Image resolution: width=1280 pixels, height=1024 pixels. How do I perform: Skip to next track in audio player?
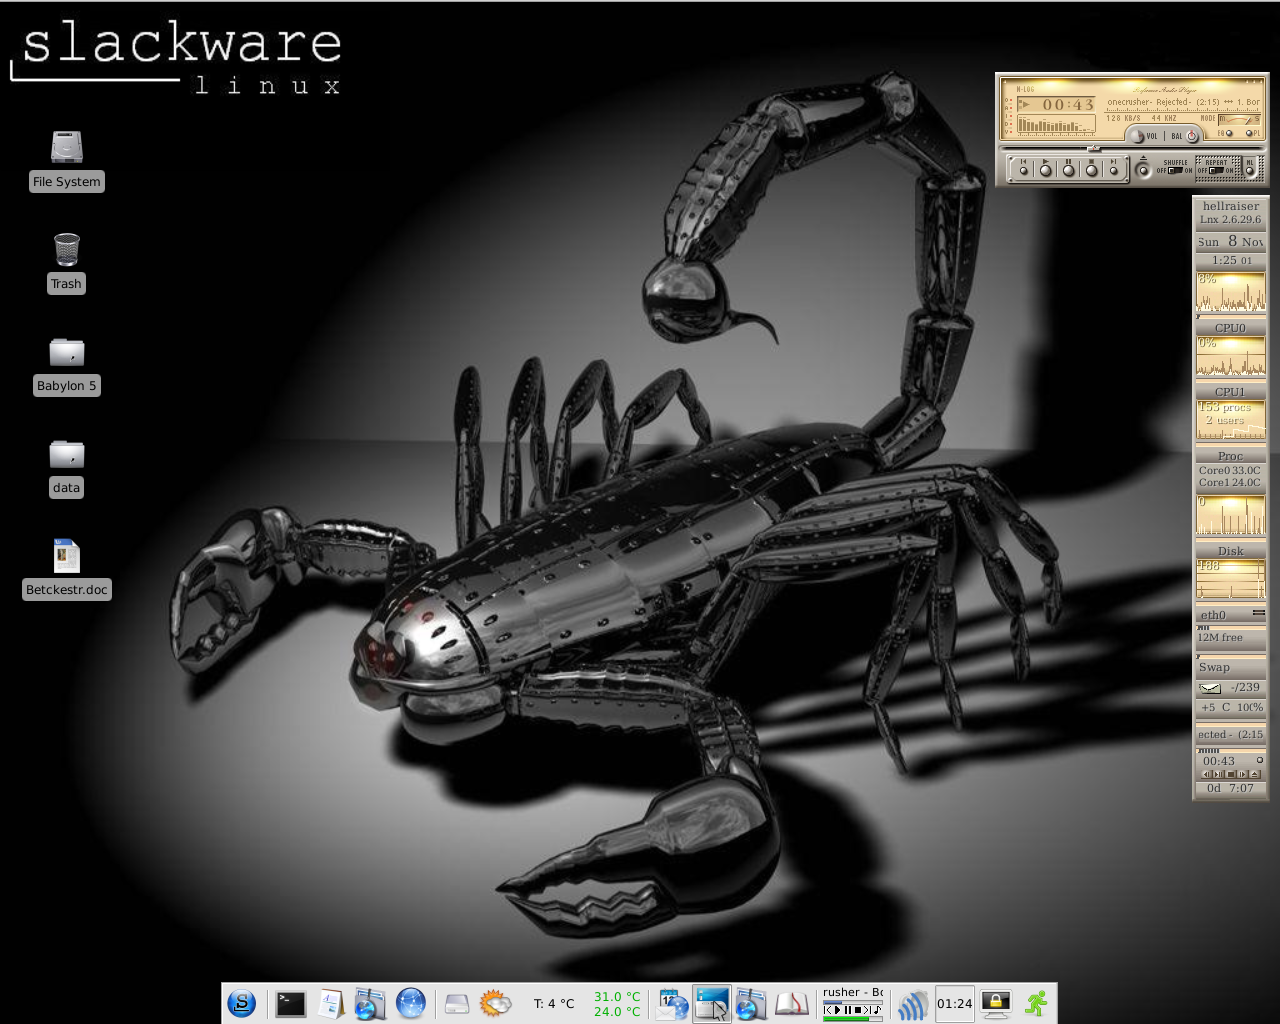[x=1114, y=170]
